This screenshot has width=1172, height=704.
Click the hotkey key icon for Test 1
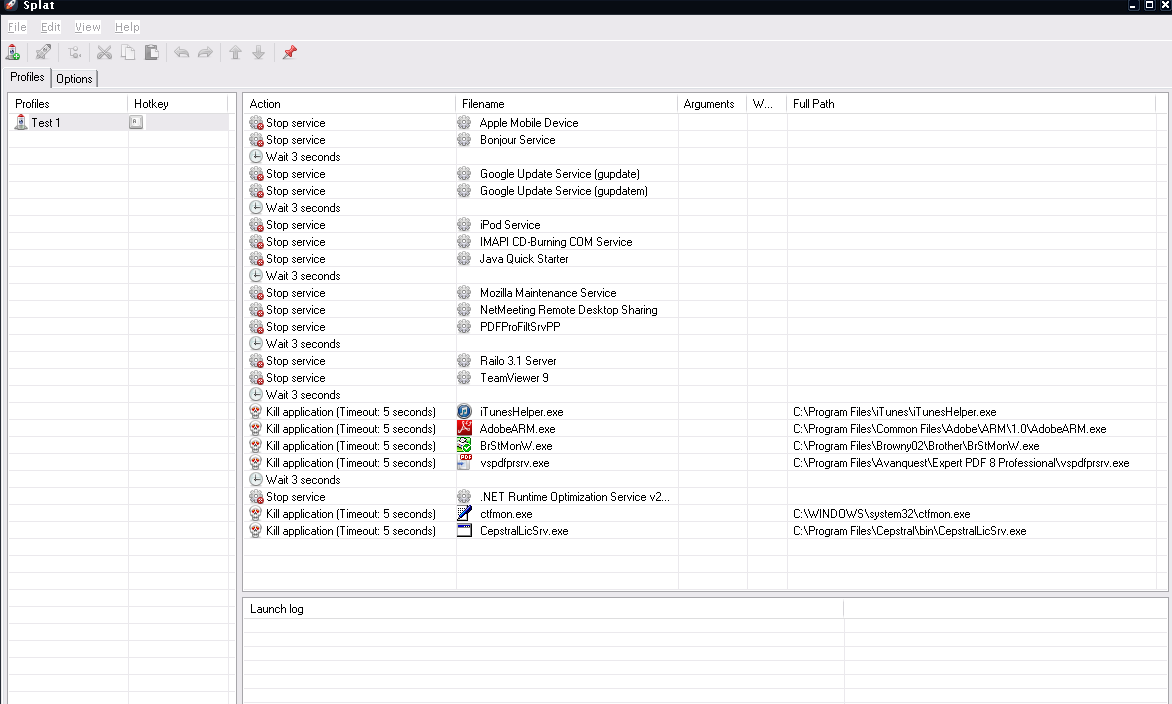pyautogui.click(x=136, y=123)
